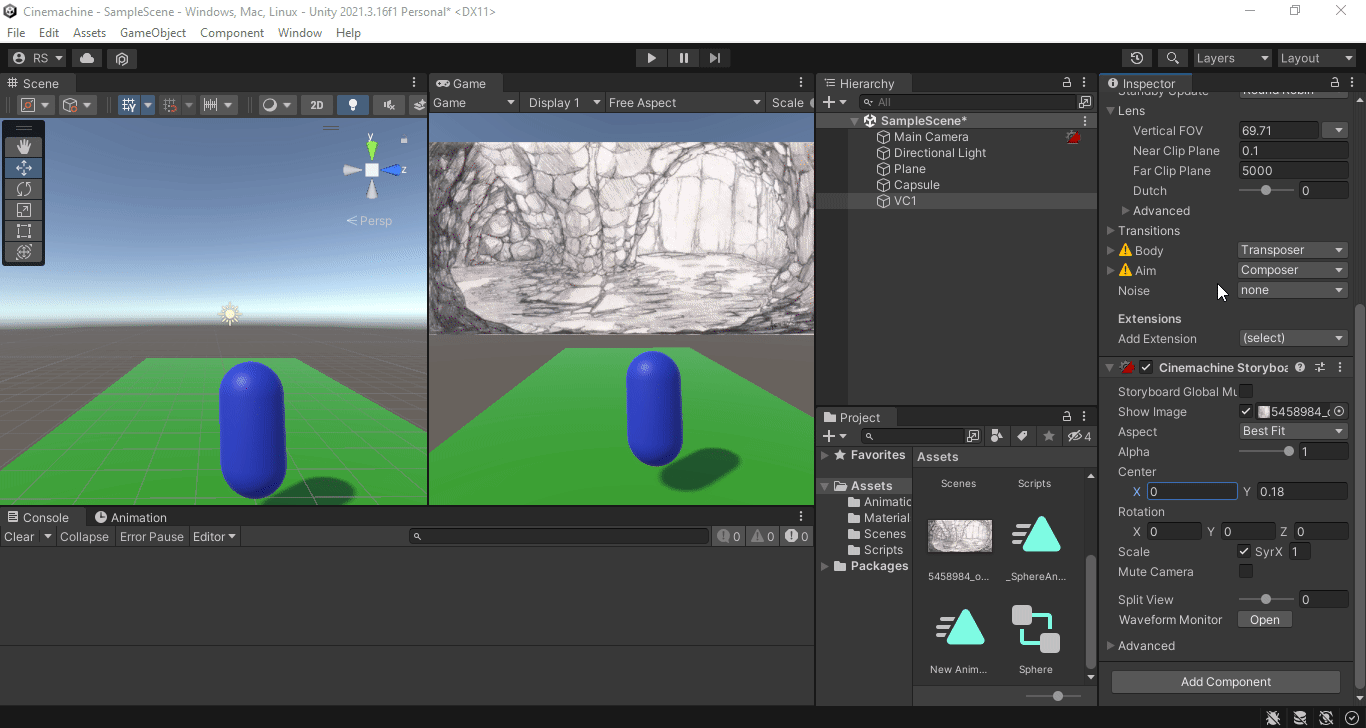Select the Rotate tool

click(24, 188)
